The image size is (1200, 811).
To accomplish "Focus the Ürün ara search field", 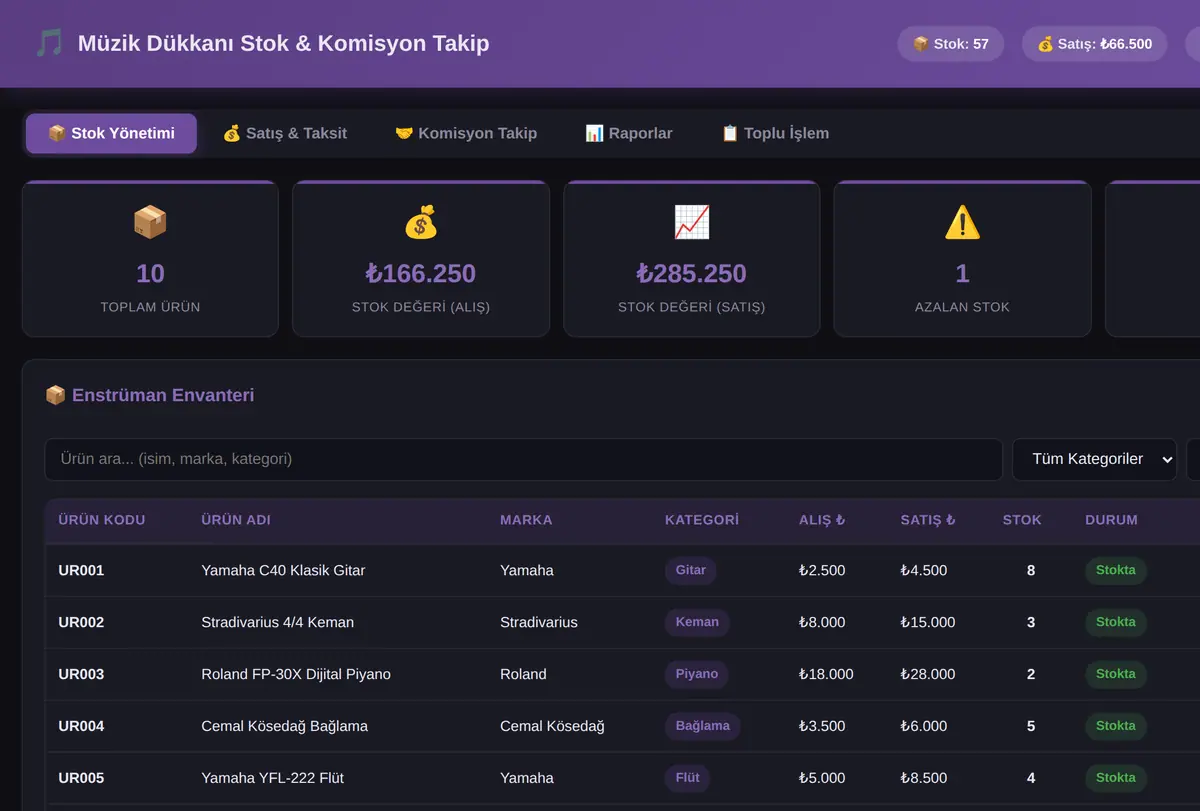I will 524,459.
